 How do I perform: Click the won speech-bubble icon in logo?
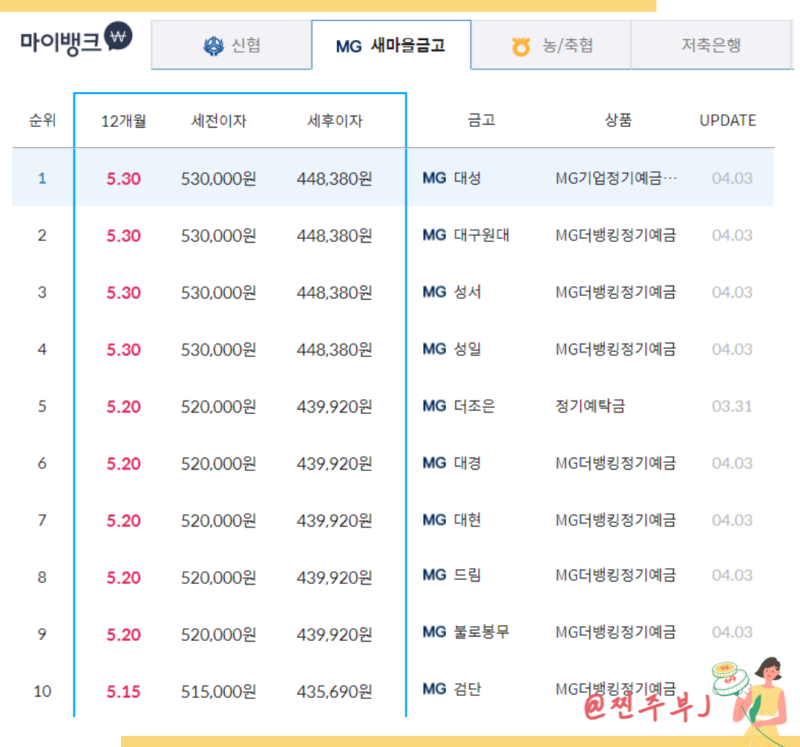tap(118, 36)
